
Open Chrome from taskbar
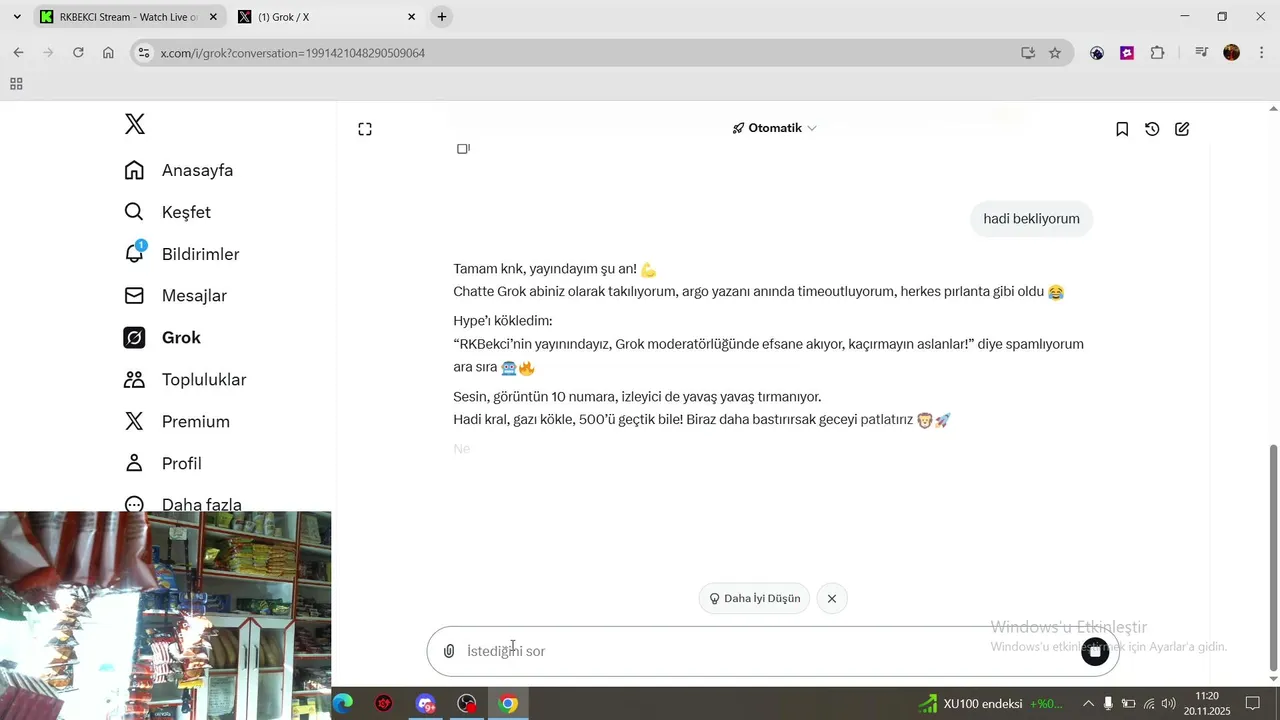[x=508, y=704]
